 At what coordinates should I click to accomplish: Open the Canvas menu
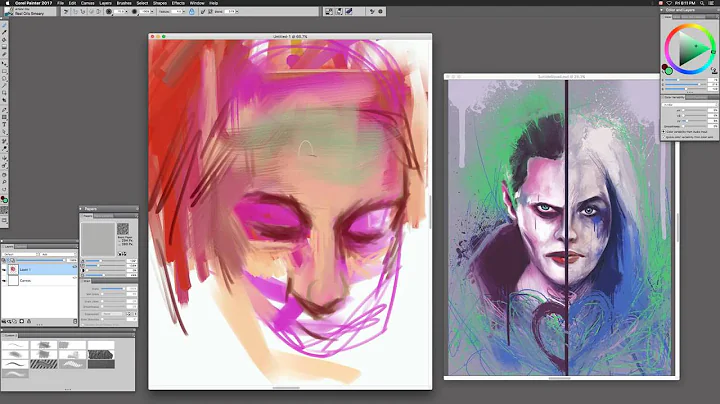(87, 3)
